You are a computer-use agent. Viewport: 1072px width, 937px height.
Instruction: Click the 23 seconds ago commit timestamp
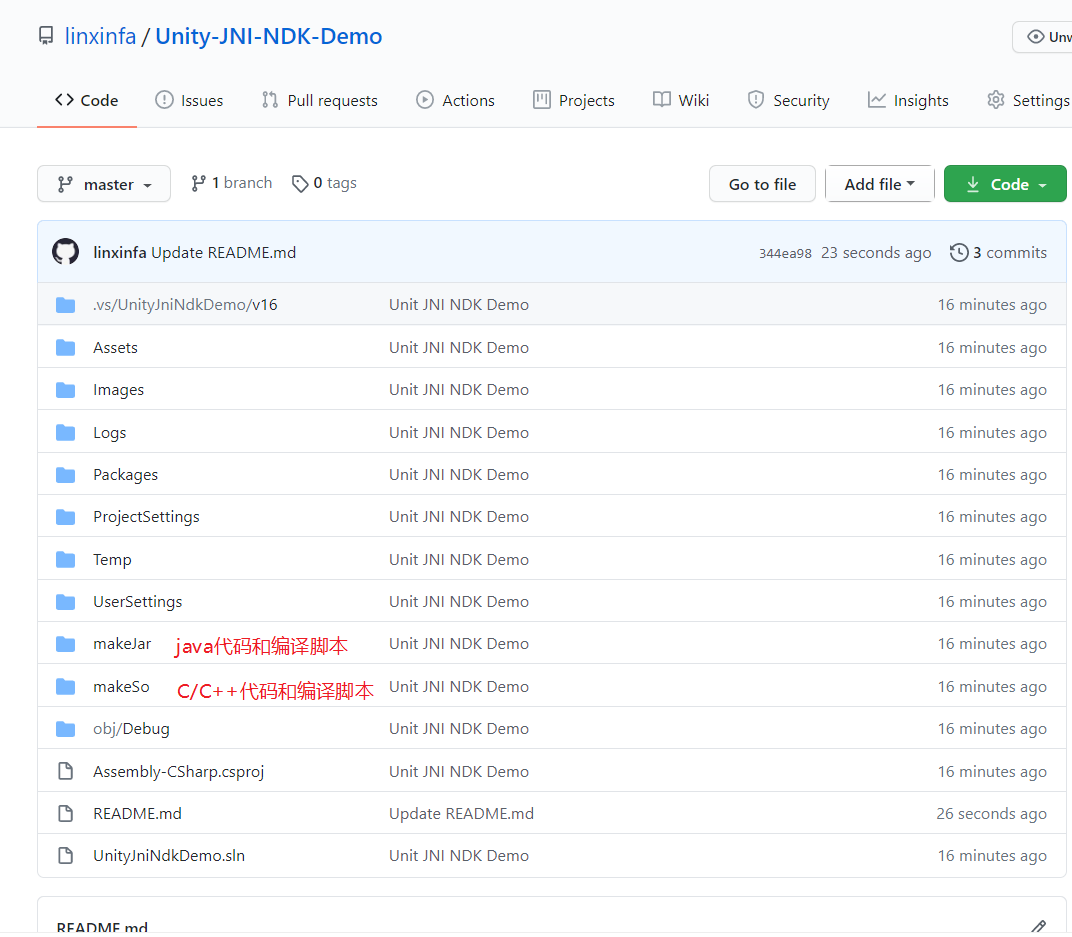point(876,253)
